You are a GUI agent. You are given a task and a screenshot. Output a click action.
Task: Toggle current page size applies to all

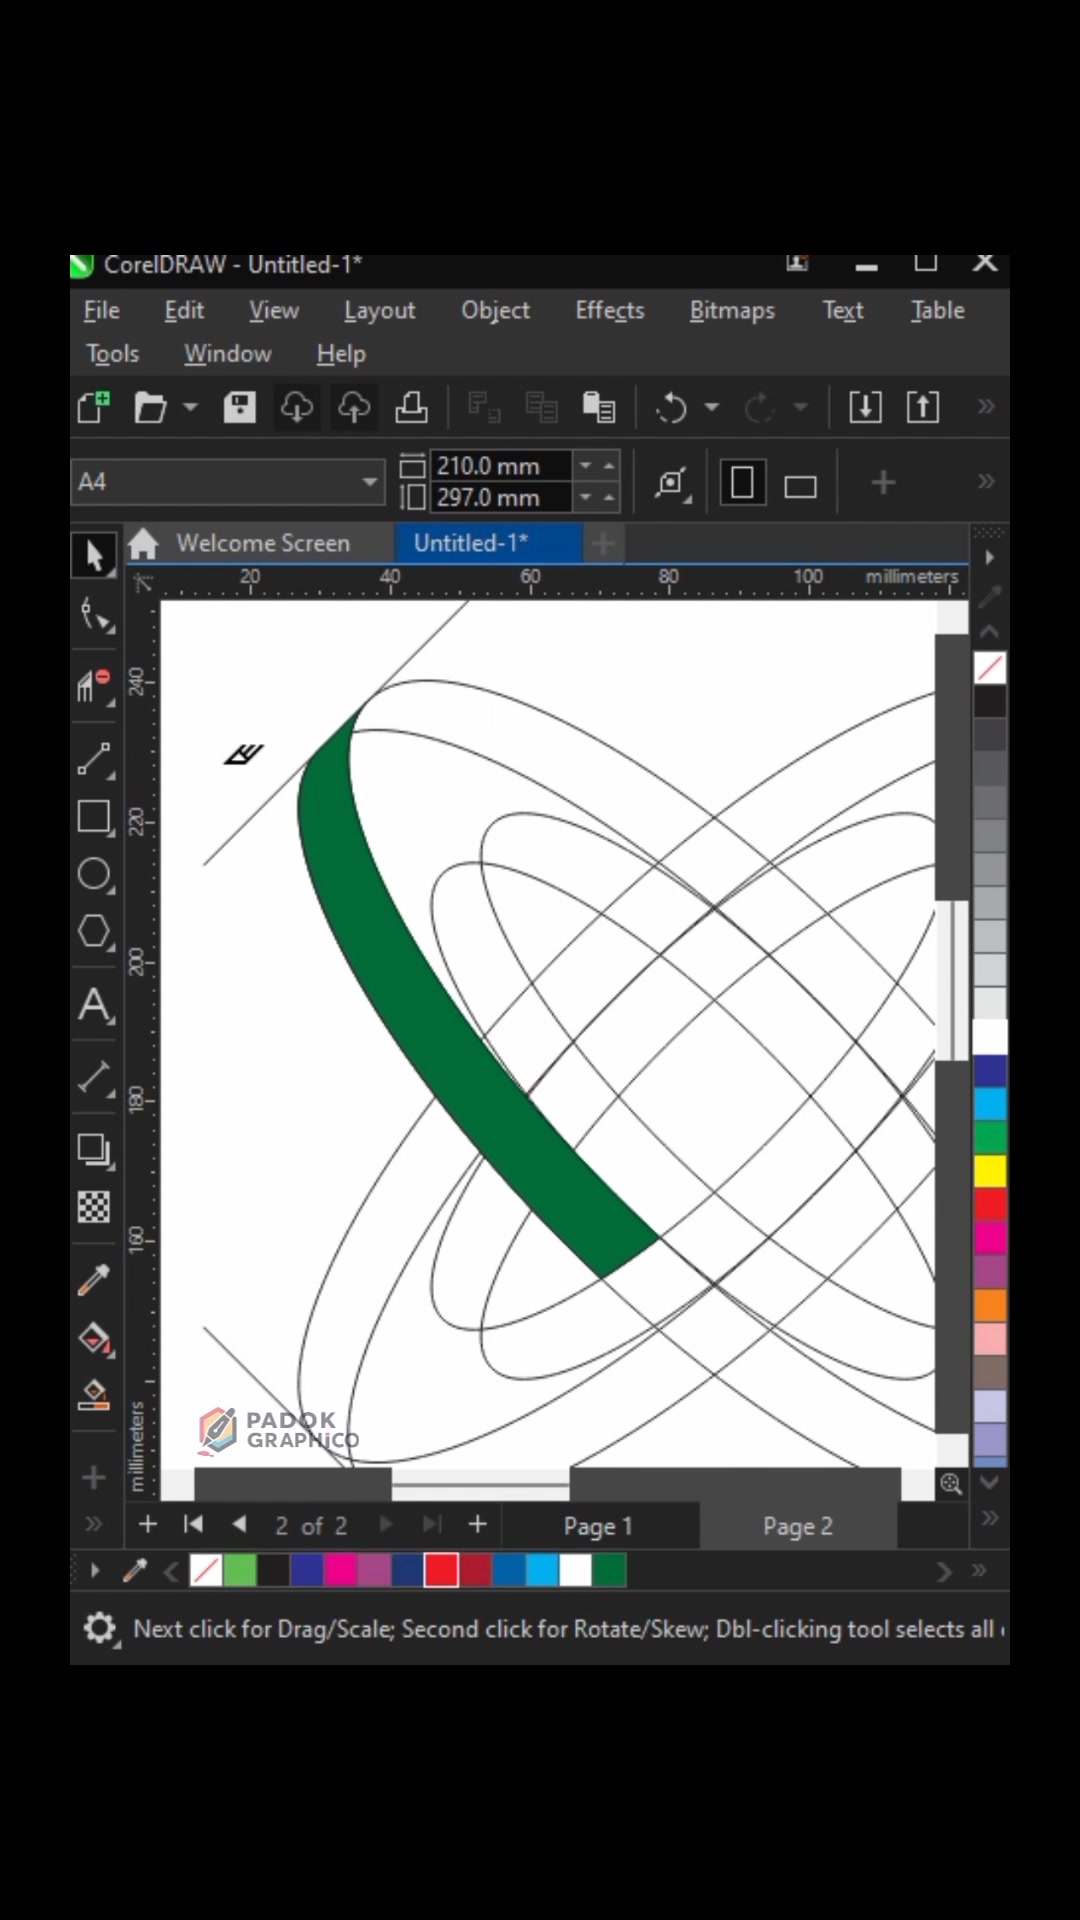click(673, 483)
